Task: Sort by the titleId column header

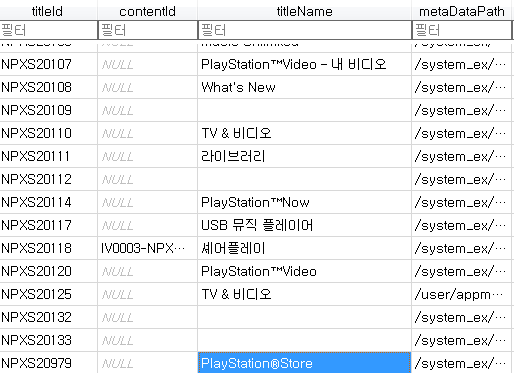Action: [48, 11]
